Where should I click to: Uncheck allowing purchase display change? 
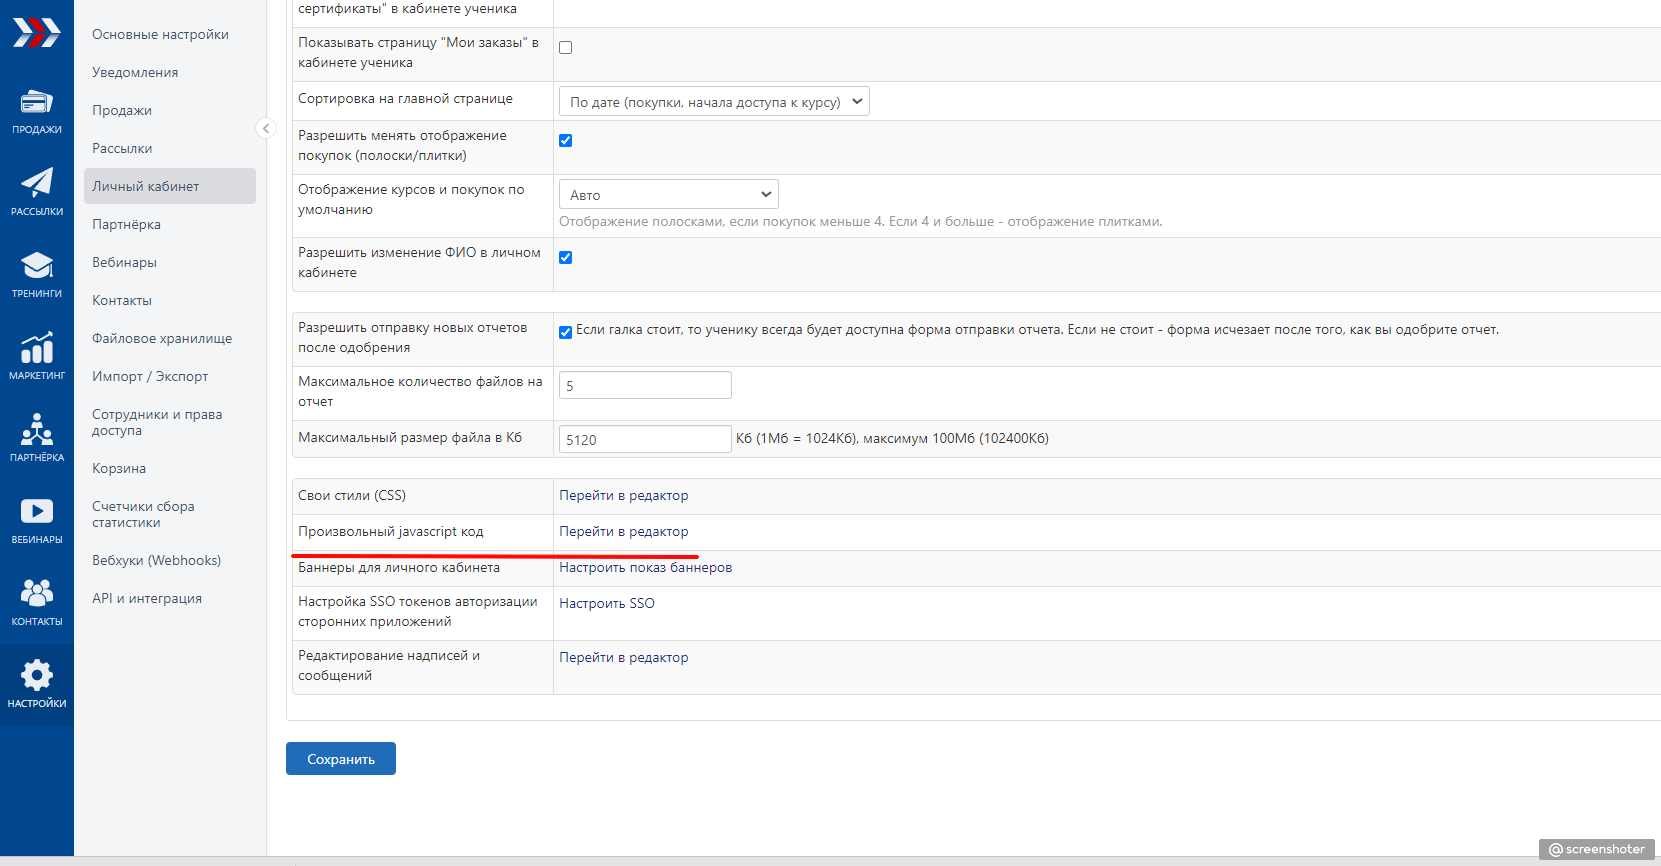(x=566, y=141)
